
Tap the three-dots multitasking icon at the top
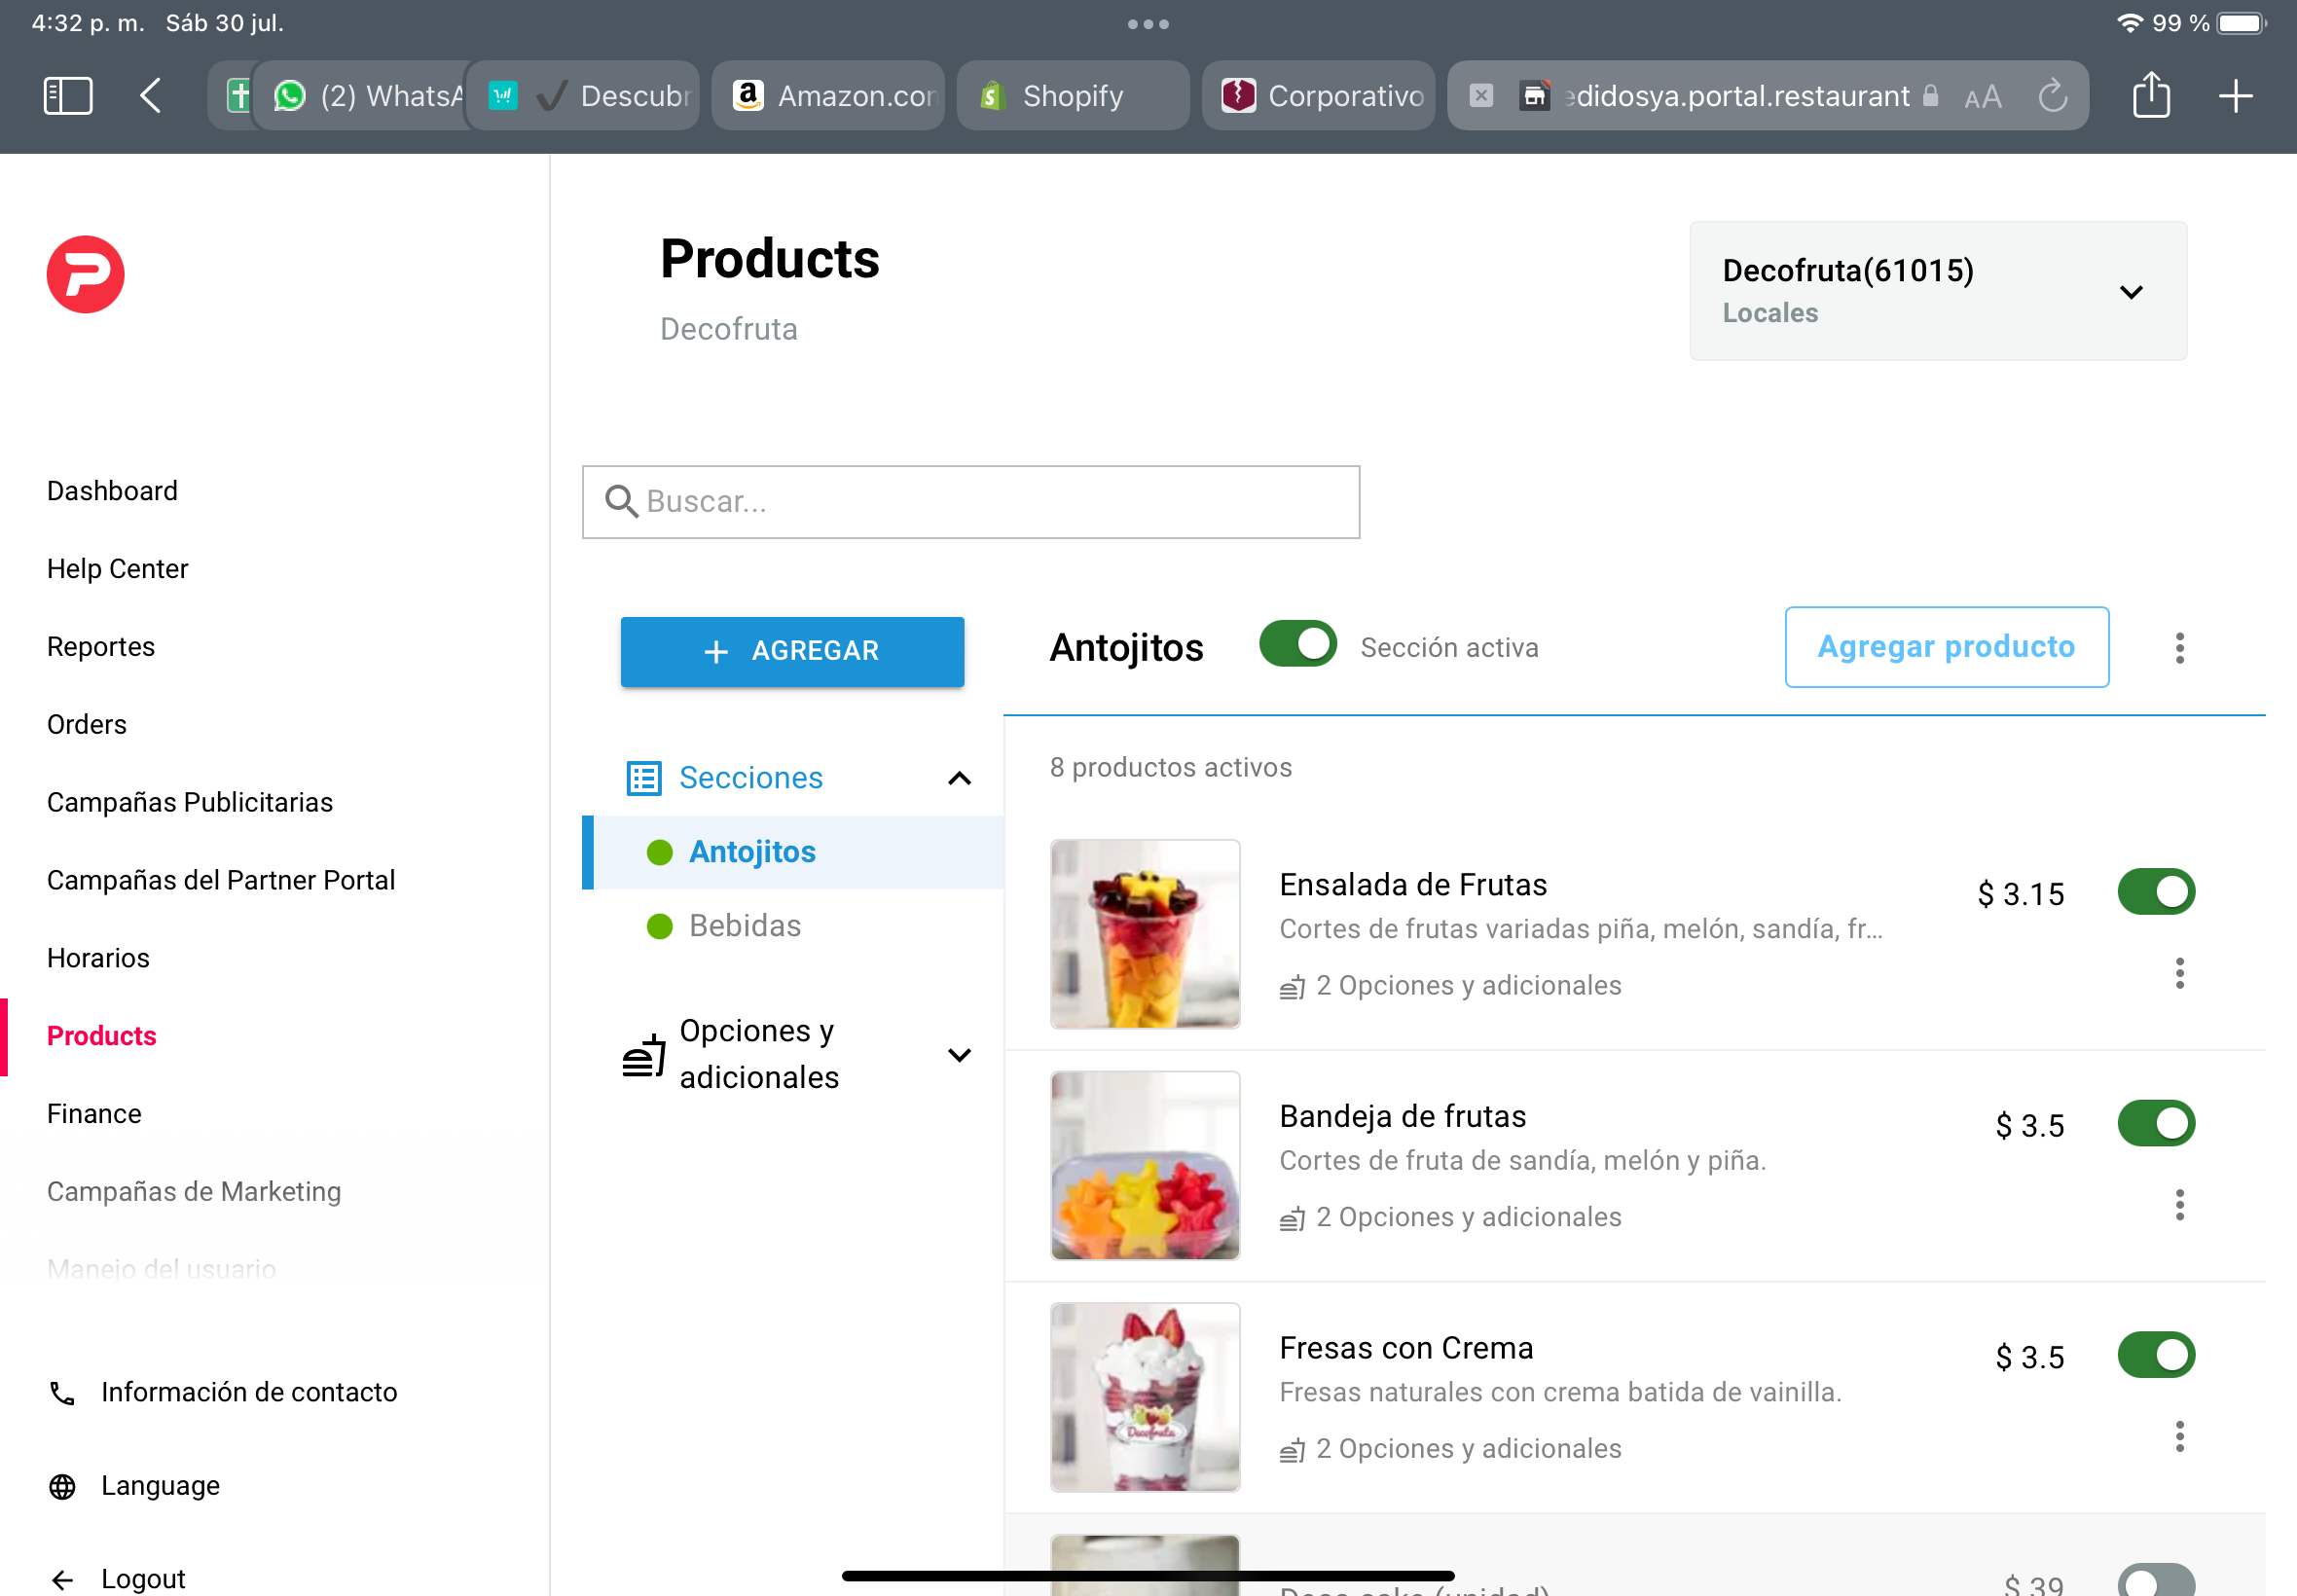tap(1148, 24)
